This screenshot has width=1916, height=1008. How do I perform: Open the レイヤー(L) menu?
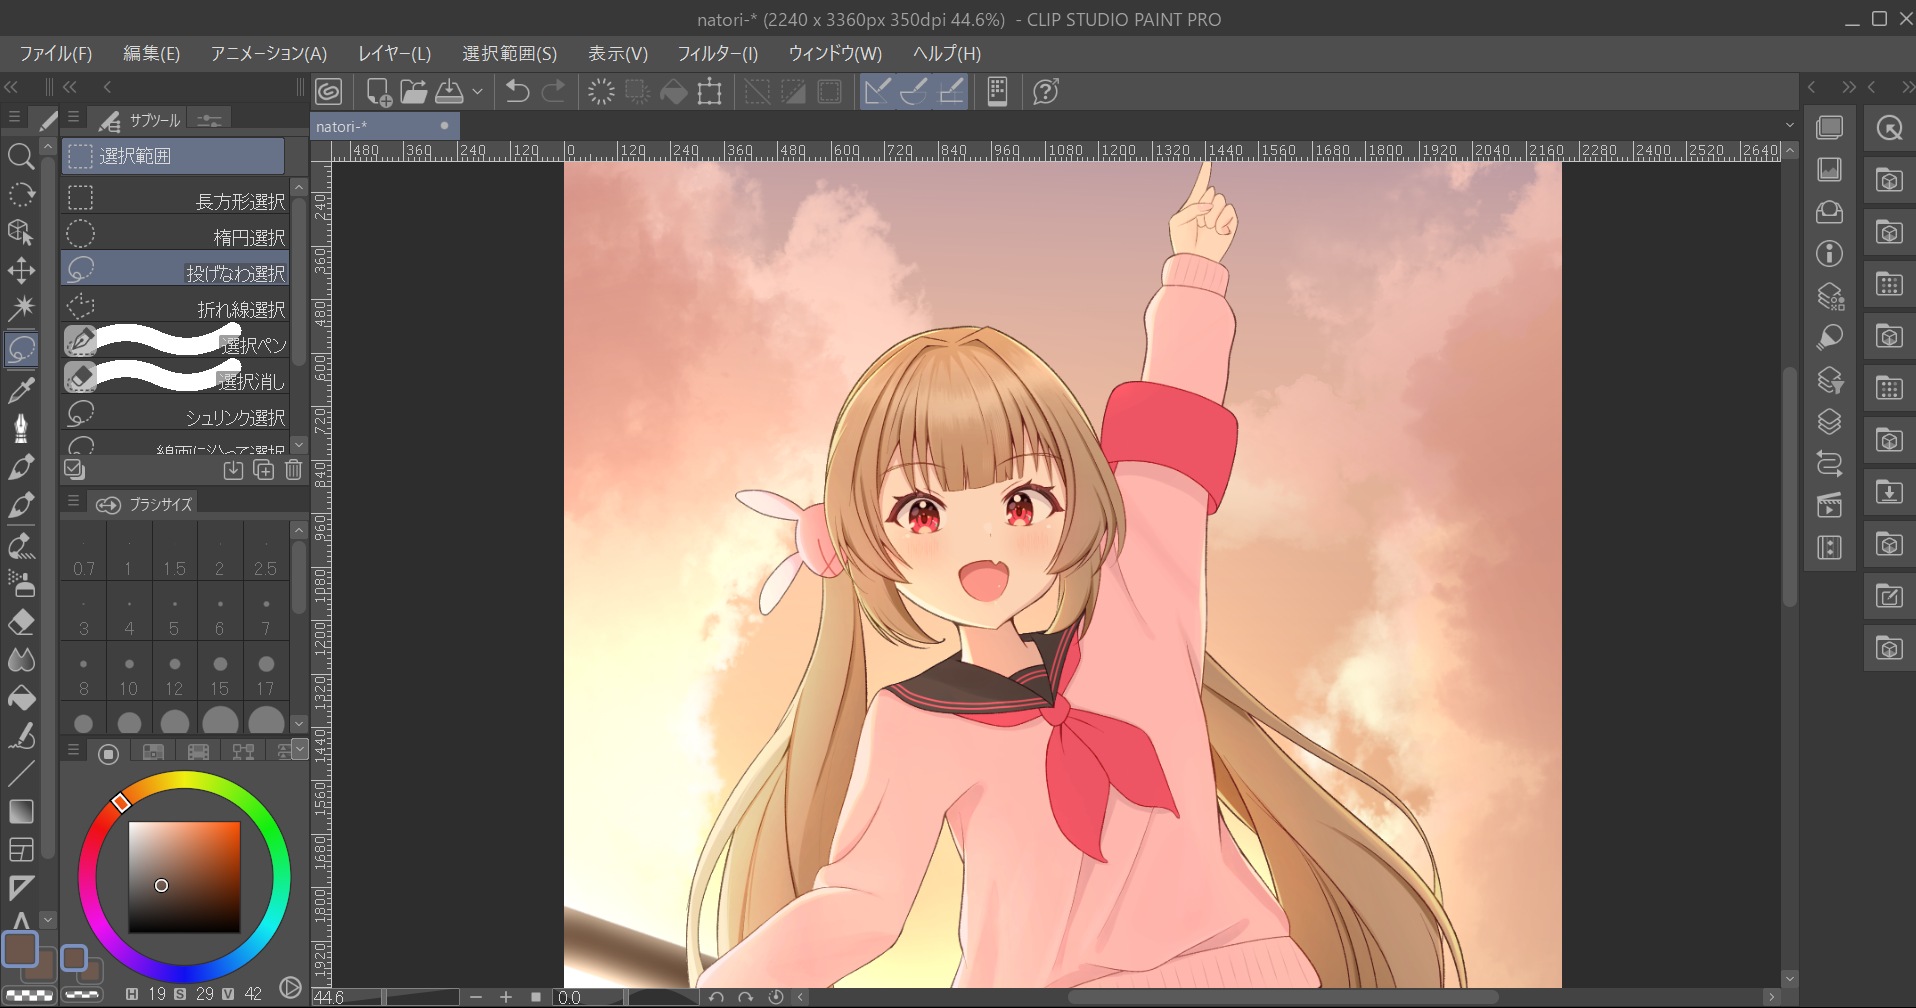click(394, 54)
